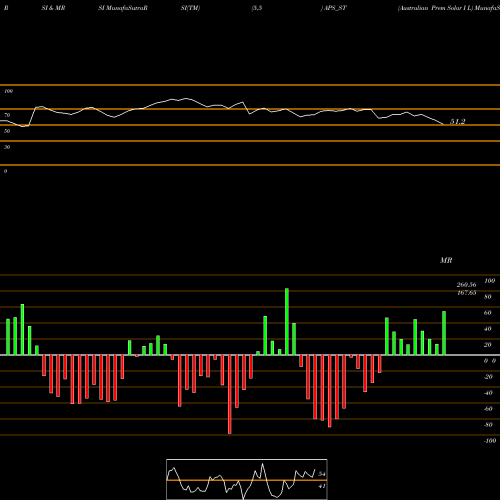The width and height of the screenshot is (500, 500).
Task: Select the MR axis label '-60'
Action: click(488, 409)
